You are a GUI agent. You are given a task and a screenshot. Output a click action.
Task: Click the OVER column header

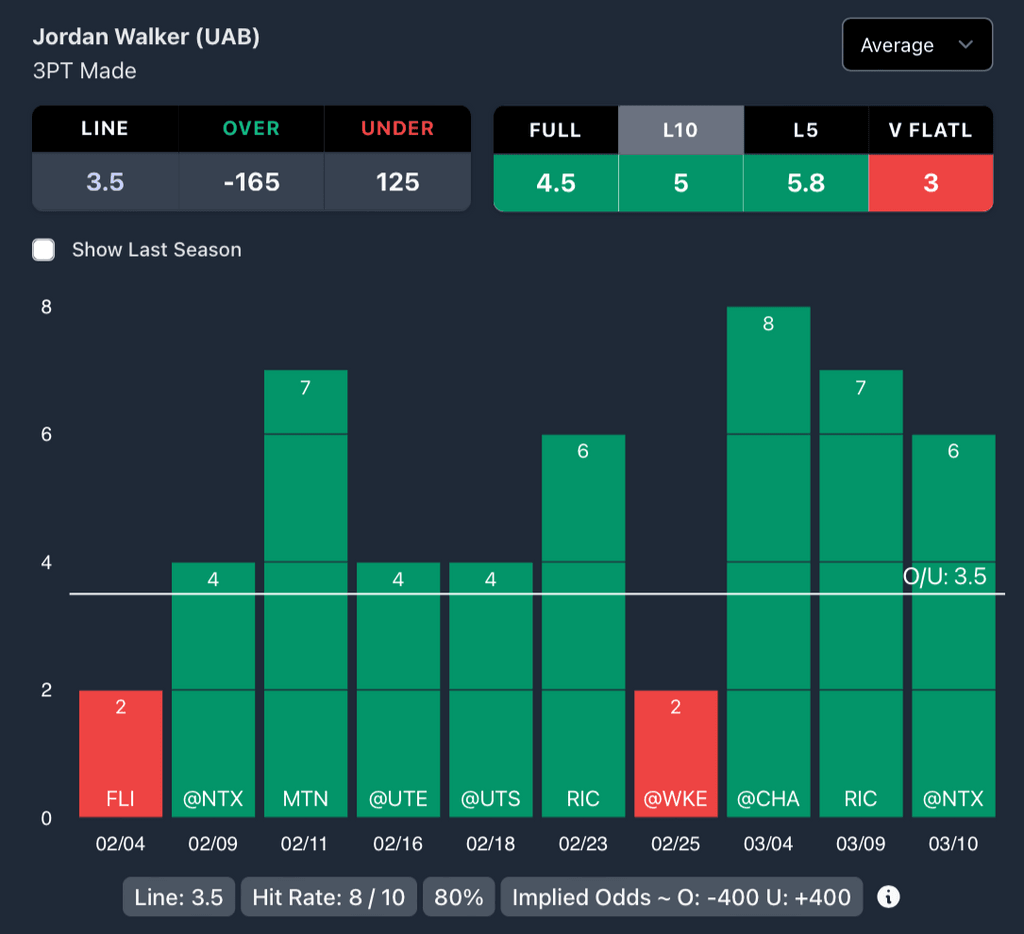(x=251, y=129)
